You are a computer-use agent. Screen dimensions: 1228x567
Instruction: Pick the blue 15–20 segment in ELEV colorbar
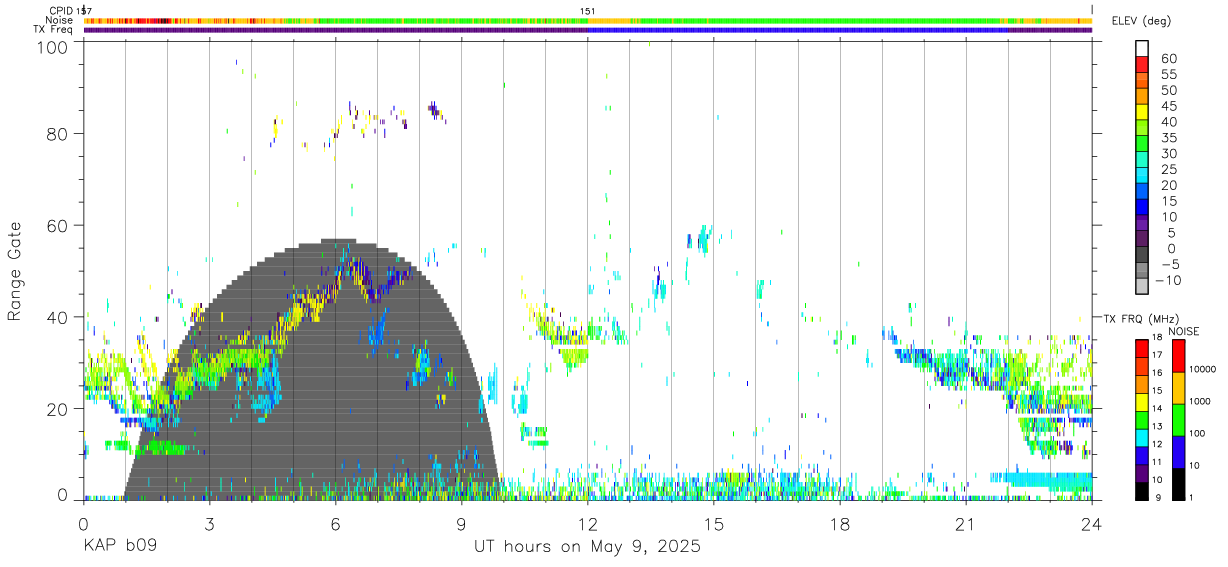point(1142,192)
